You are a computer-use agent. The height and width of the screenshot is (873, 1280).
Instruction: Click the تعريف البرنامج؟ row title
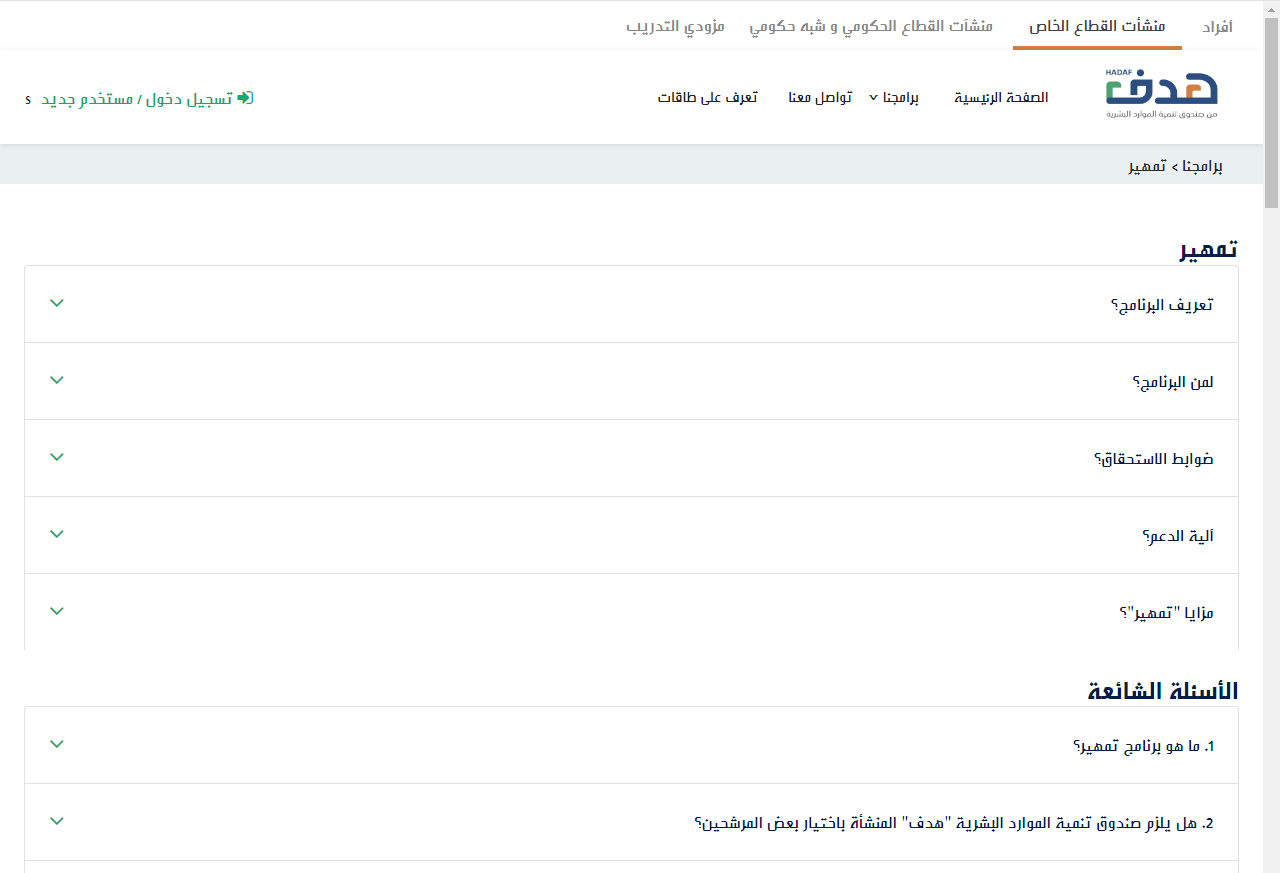pos(1162,305)
